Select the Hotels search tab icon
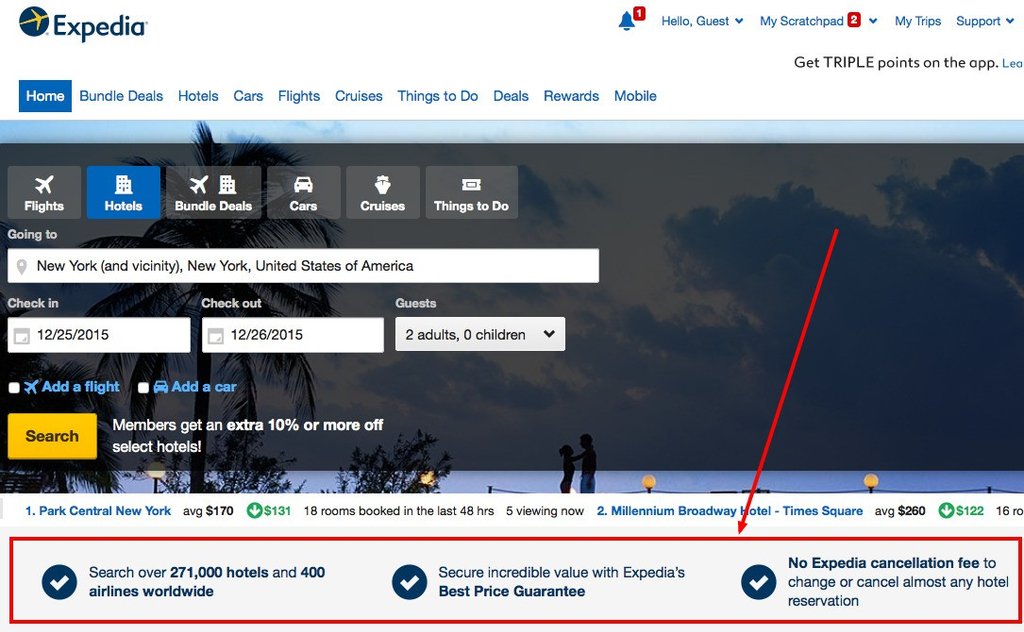The height and width of the screenshot is (632, 1024). click(123, 186)
